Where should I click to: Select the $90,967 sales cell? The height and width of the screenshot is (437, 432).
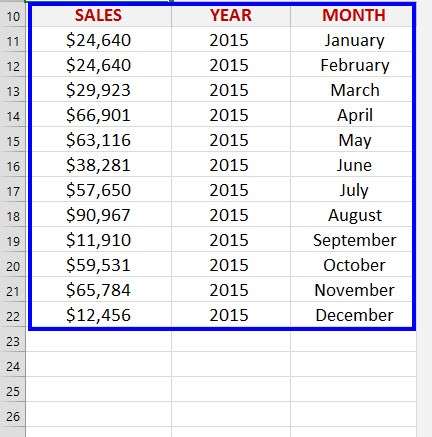pyautogui.click(x=99, y=215)
